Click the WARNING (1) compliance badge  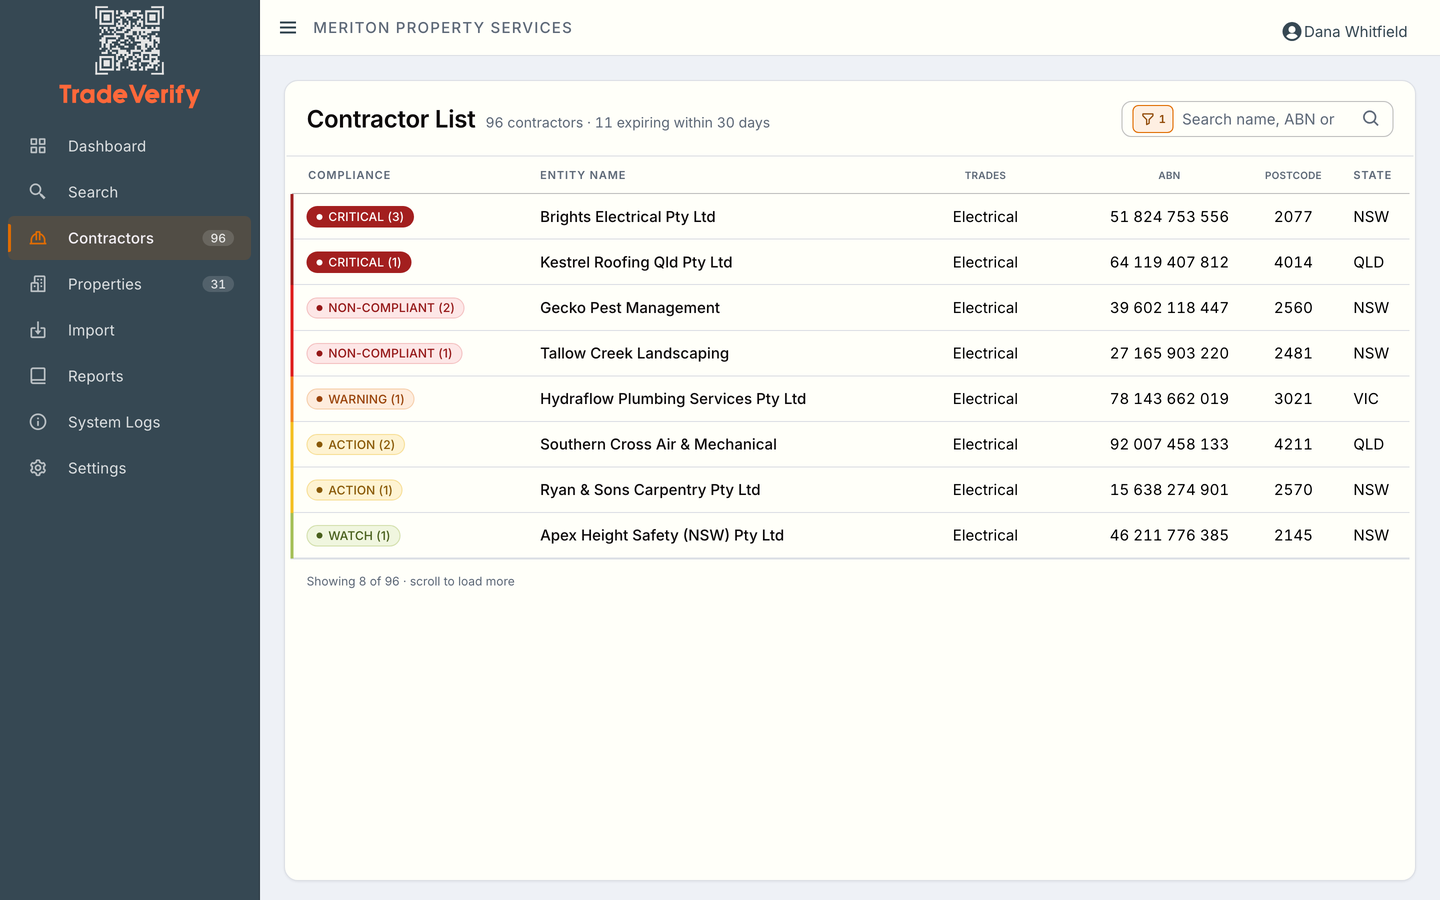(x=360, y=399)
